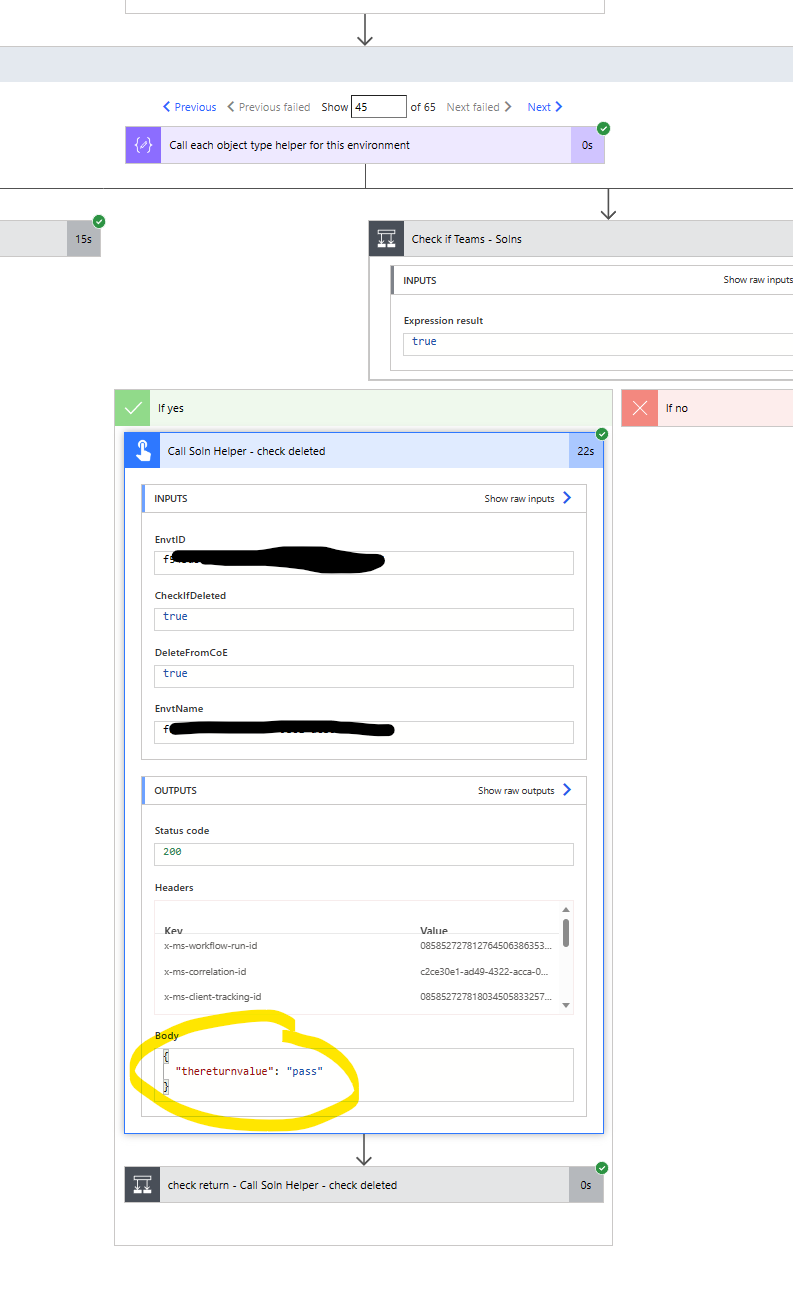Screen dimensions: 793x1292
Task: Click the c2ce30e1-ad49 correlation id value
Action: tap(484, 971)
